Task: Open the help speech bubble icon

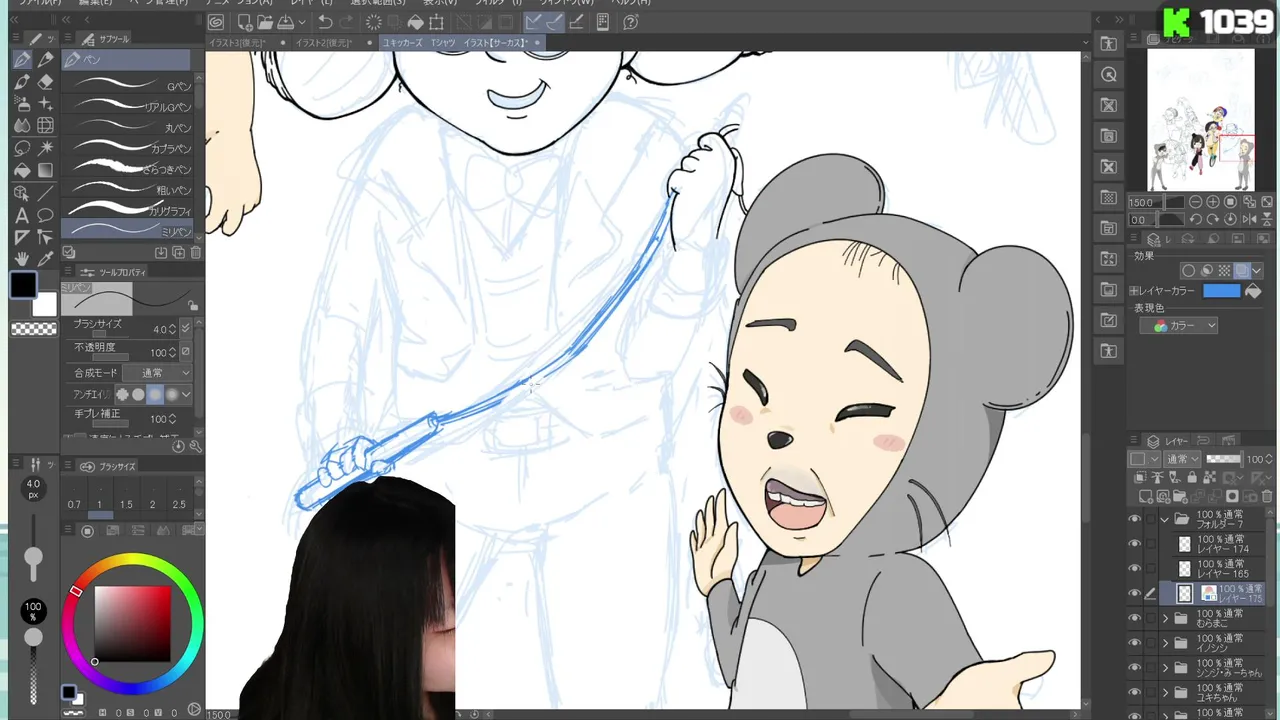Action: point(631,22)
